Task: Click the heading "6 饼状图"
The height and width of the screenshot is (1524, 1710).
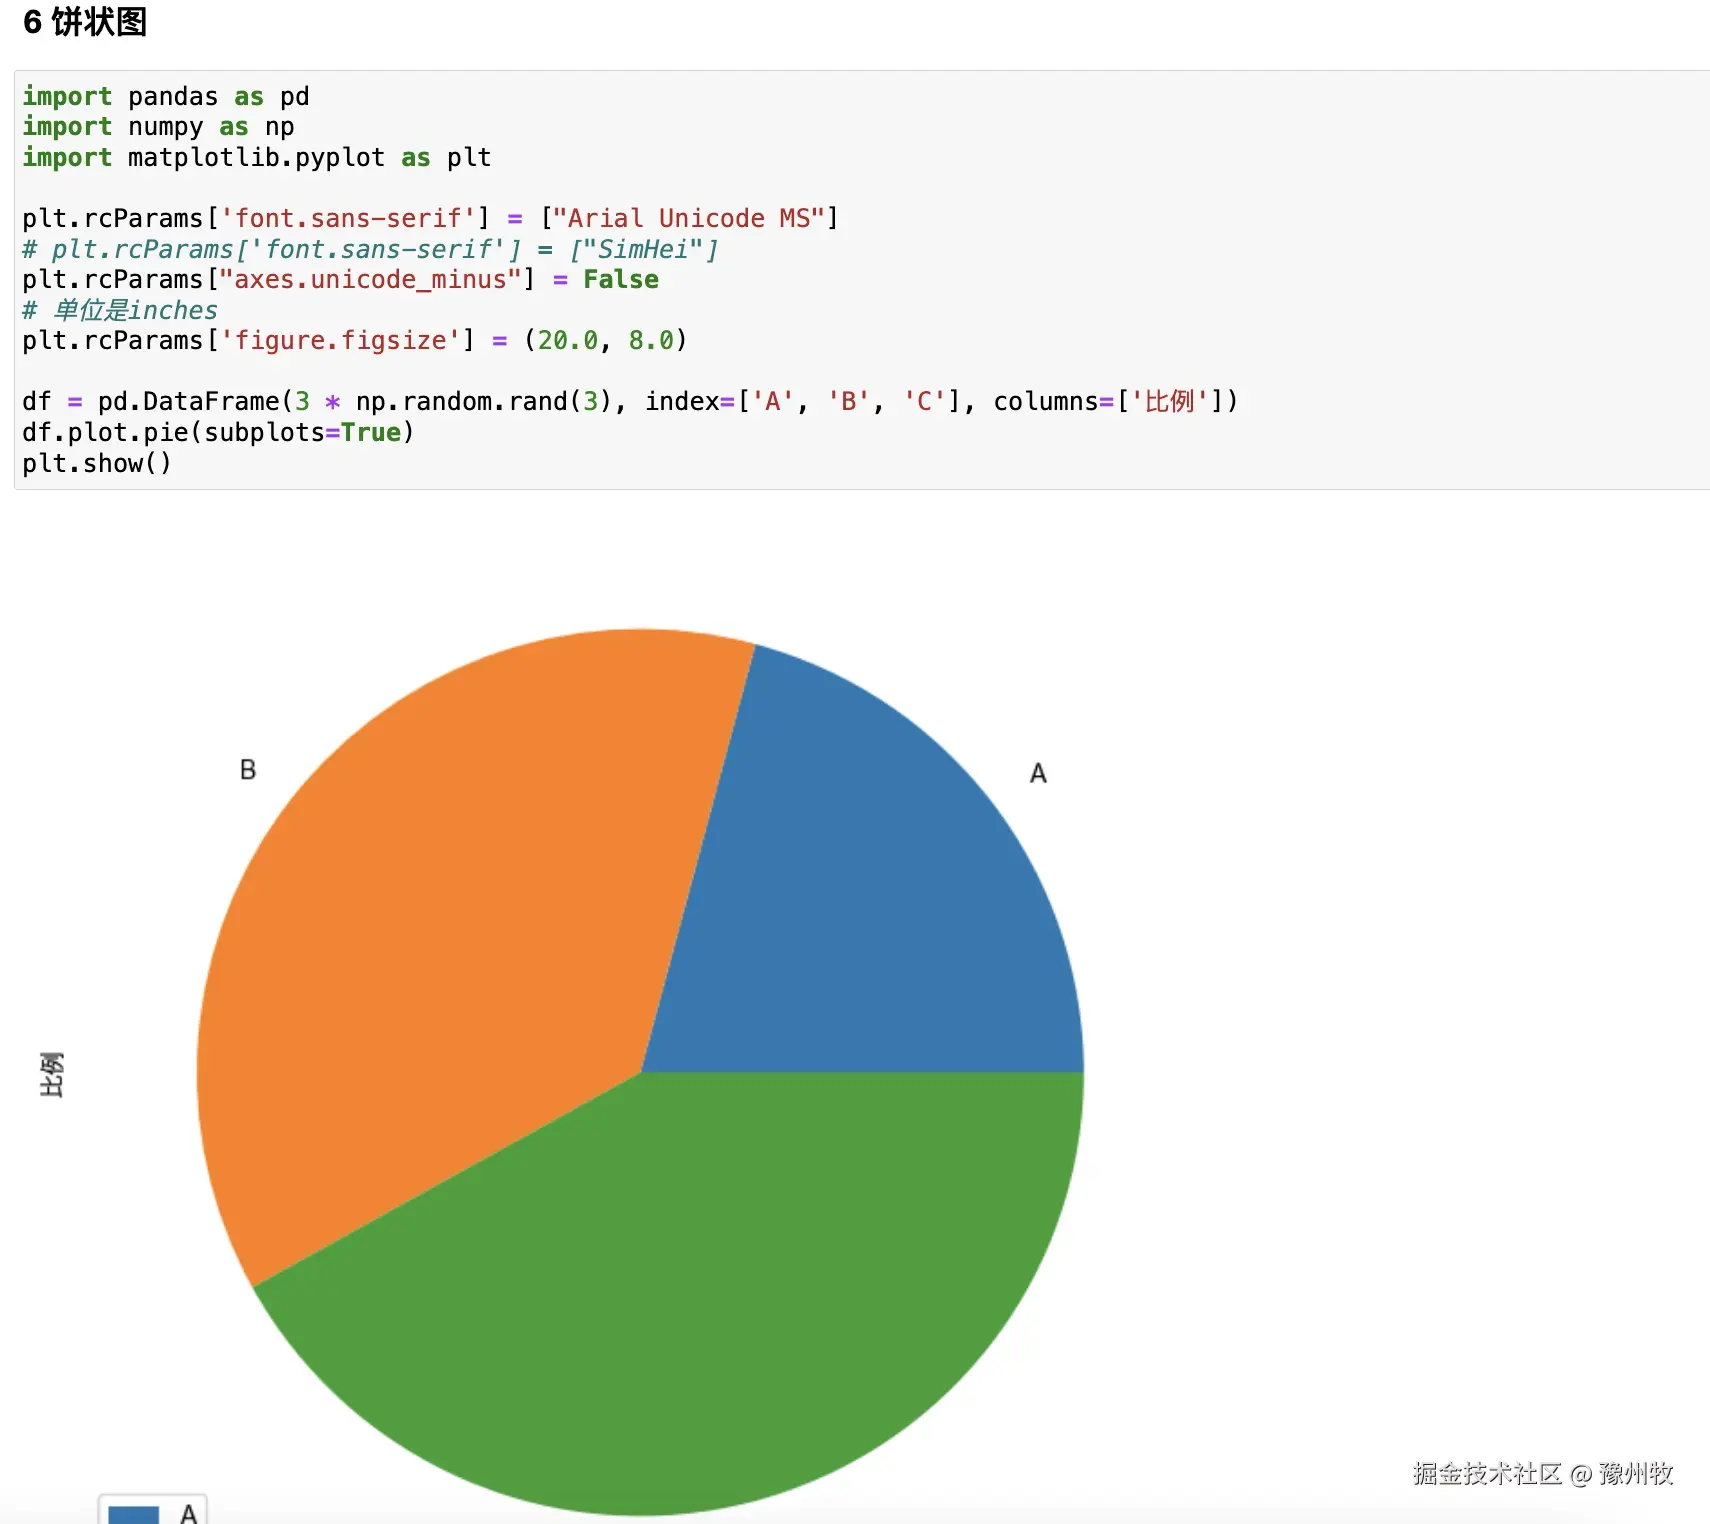Action: pyautogui.click(x=85, y=22)
